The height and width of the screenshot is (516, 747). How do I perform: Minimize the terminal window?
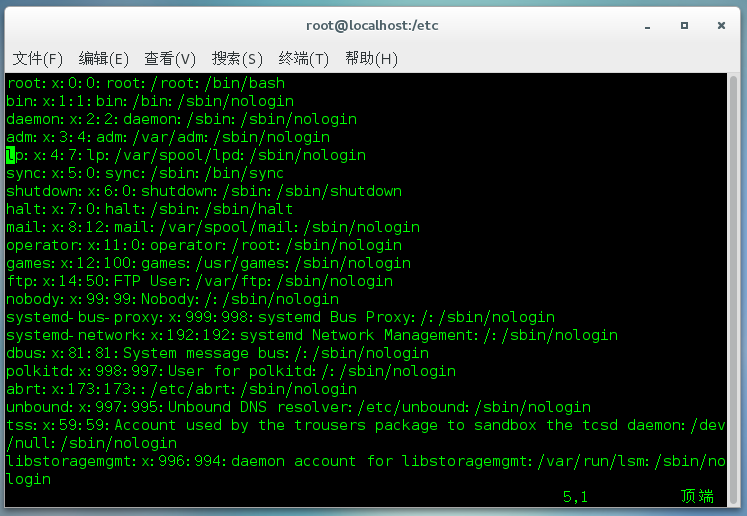coord(647,26)
